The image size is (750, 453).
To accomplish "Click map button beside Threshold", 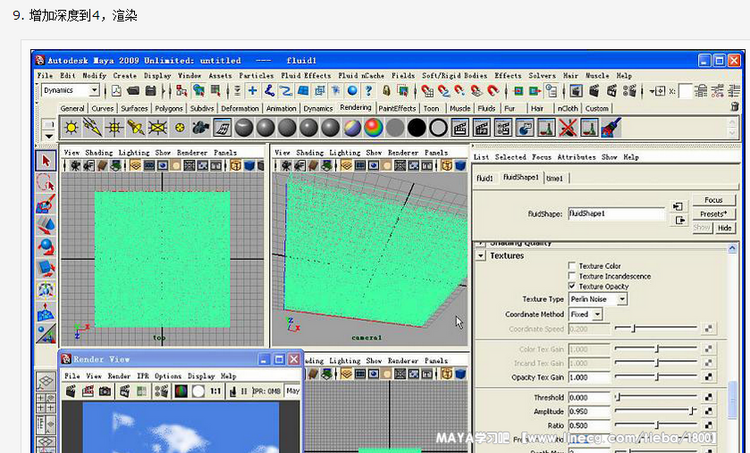I will pos(709,397).
